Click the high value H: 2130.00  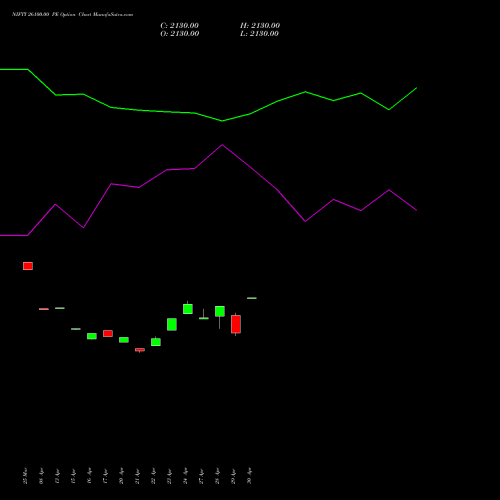click(260, 26)
